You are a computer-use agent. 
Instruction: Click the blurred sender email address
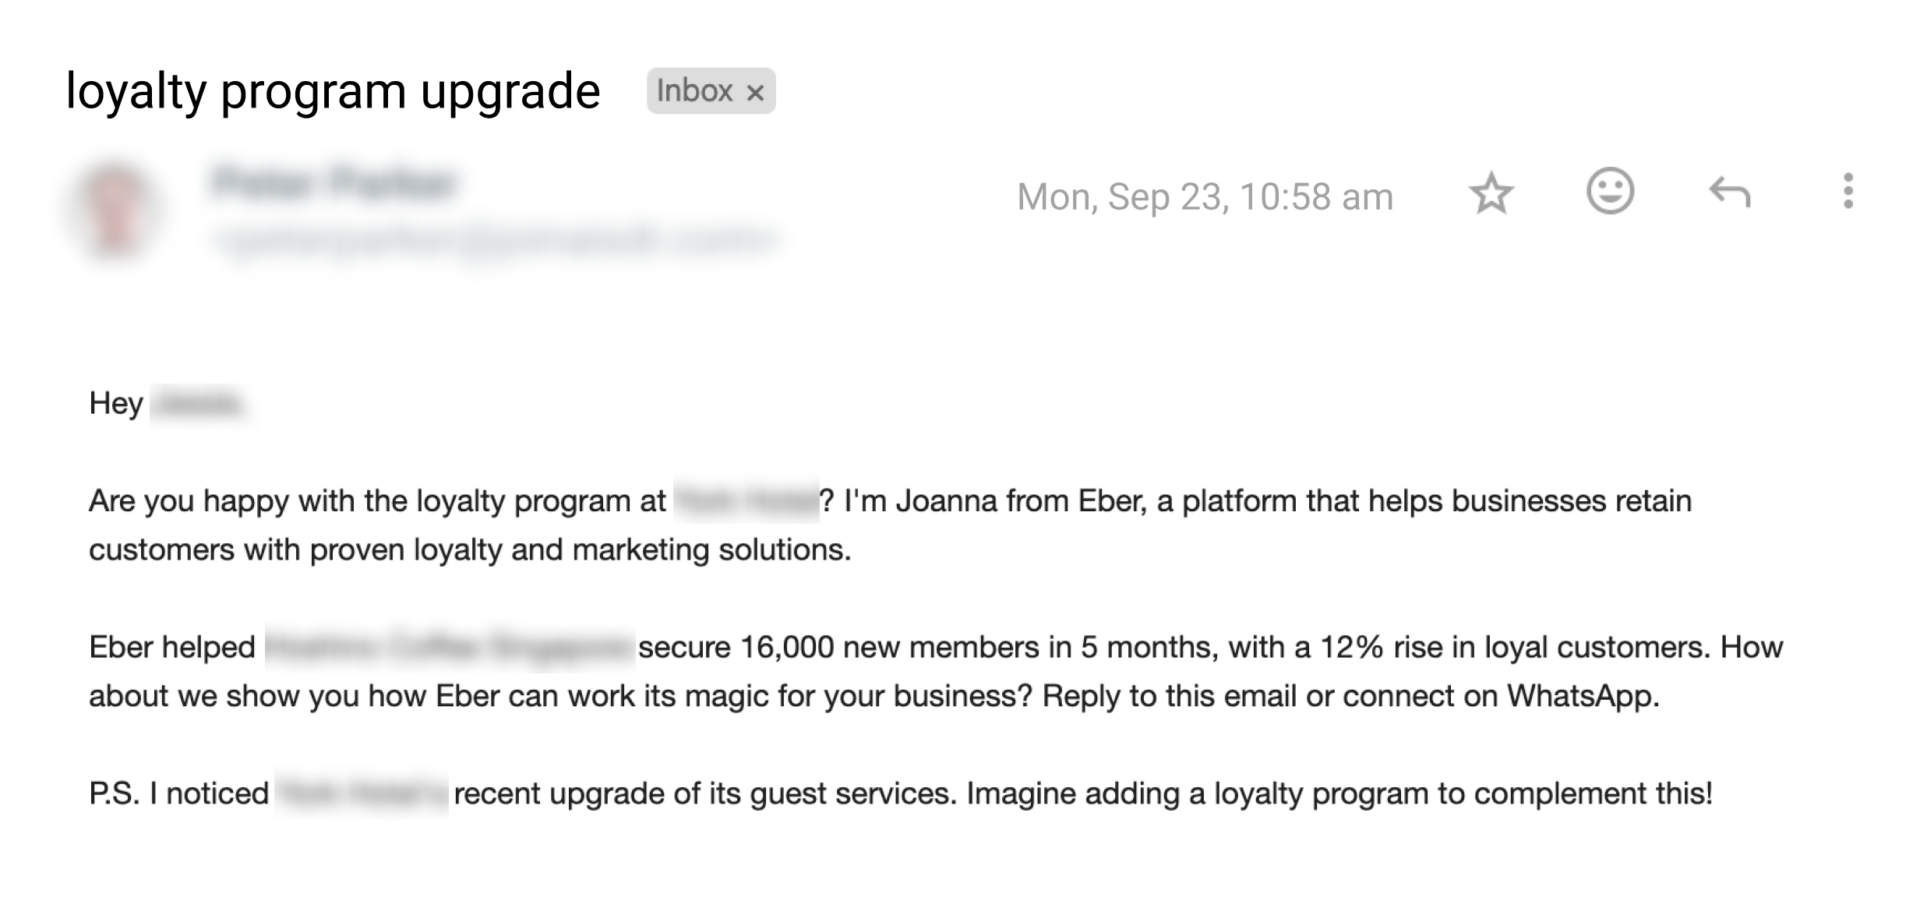pos(495,240)
